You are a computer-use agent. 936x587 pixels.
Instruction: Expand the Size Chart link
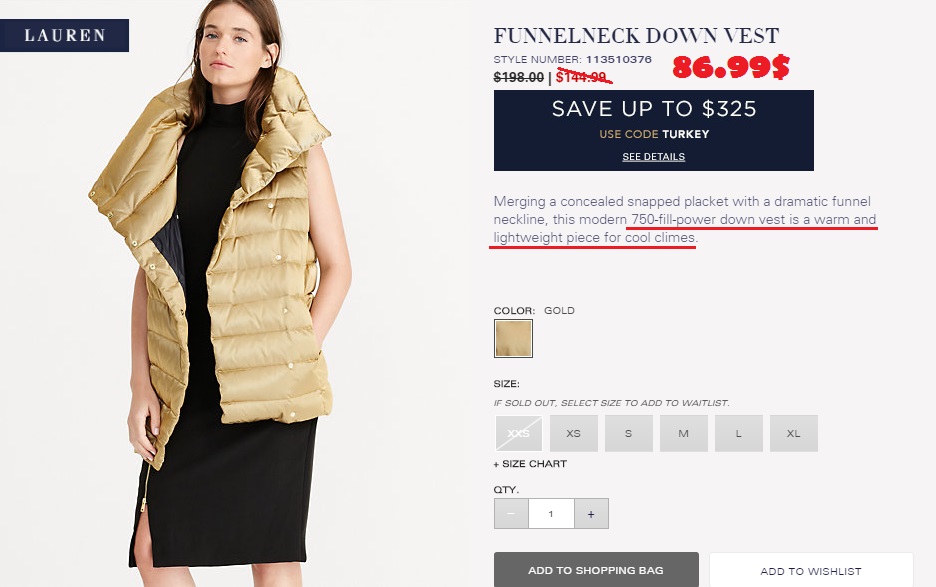coord(530,464)
